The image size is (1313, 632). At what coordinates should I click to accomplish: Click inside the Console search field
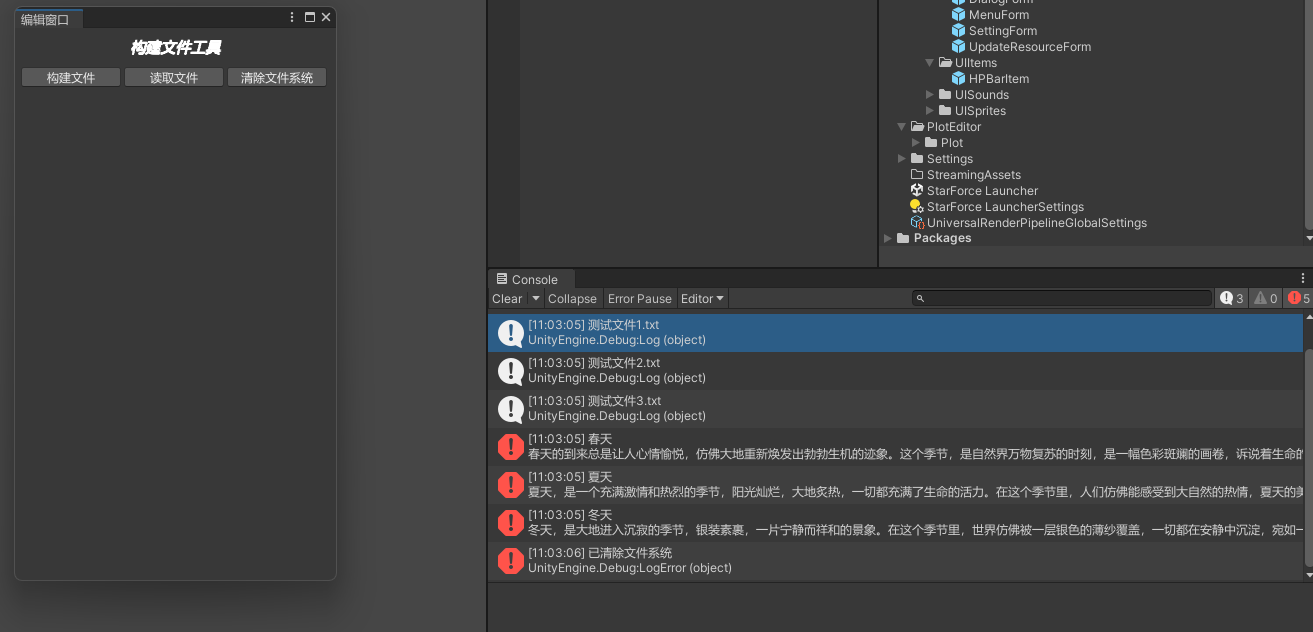(x=1060, y=297)
